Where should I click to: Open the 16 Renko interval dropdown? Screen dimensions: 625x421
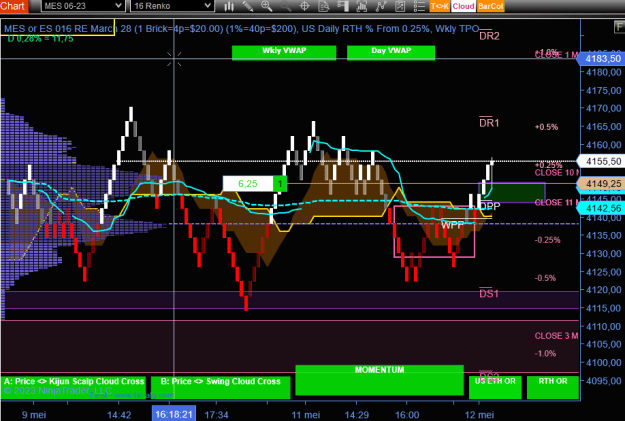pos(172,6)
